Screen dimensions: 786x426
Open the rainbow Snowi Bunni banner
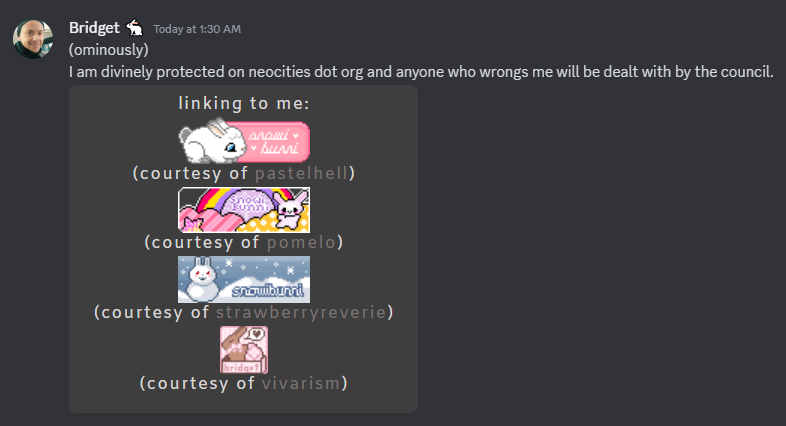[244, 210]
